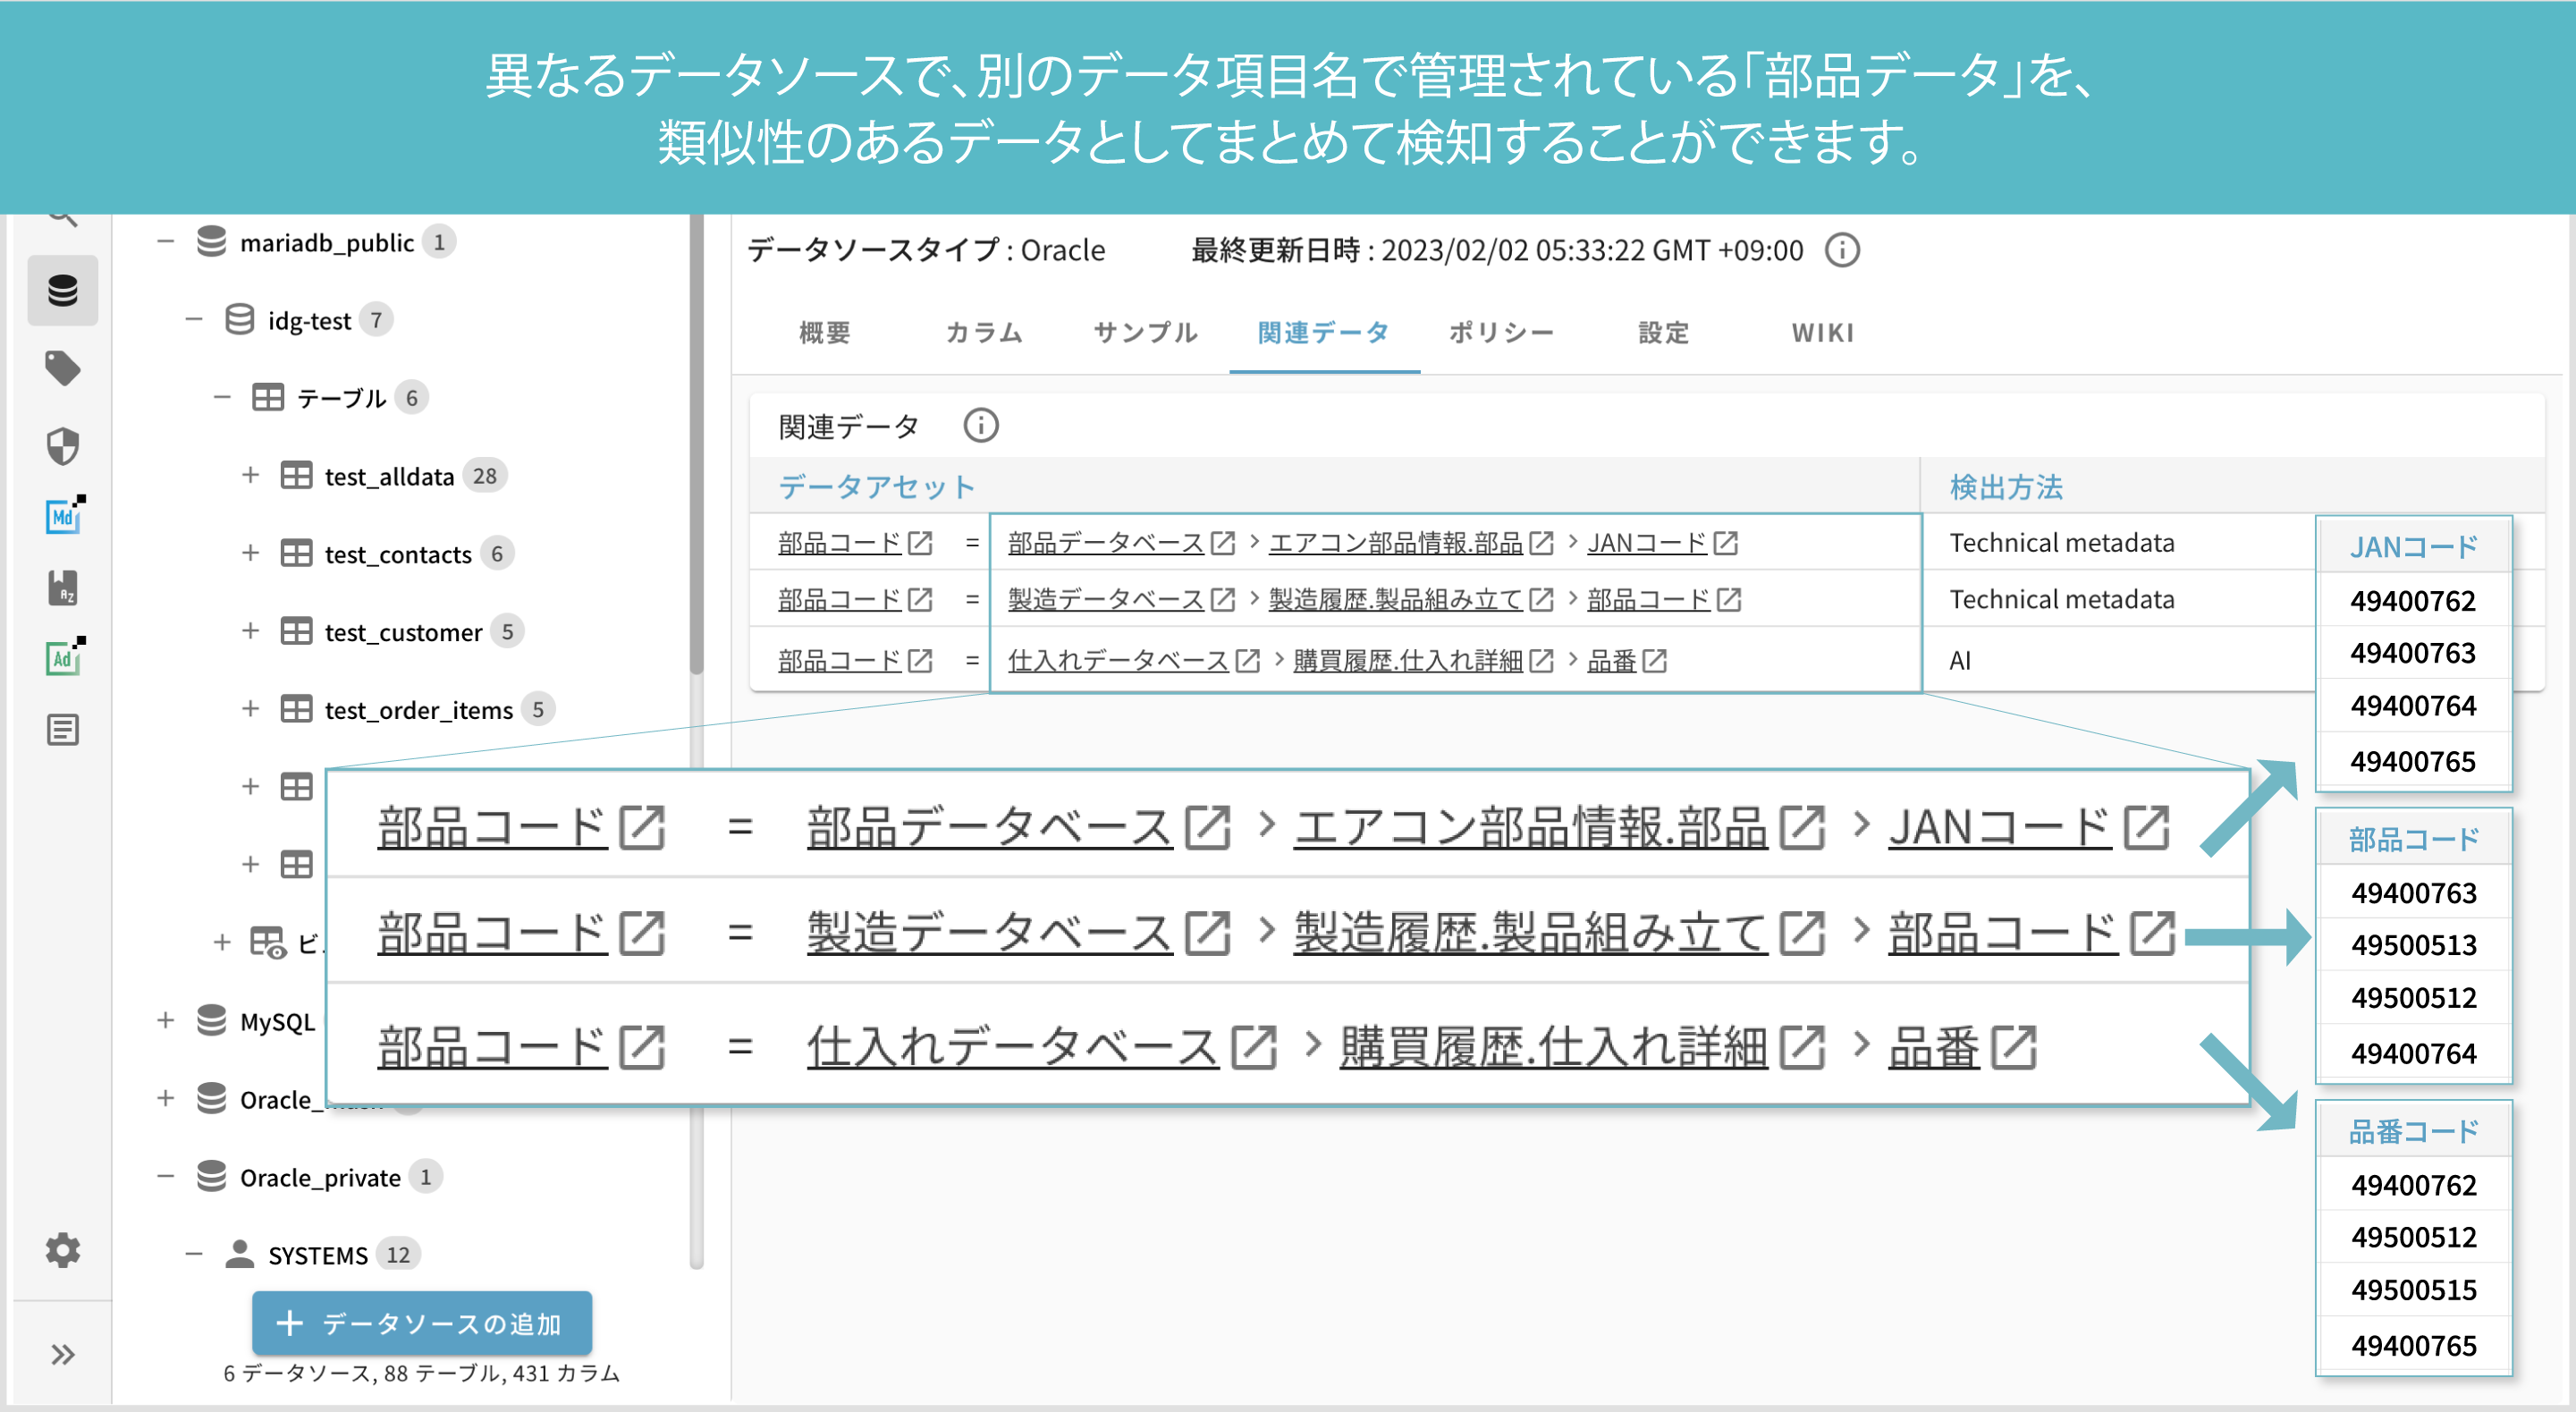Open the document list sidebar icon
The image size is (2576, 1412).
point(62,730)
